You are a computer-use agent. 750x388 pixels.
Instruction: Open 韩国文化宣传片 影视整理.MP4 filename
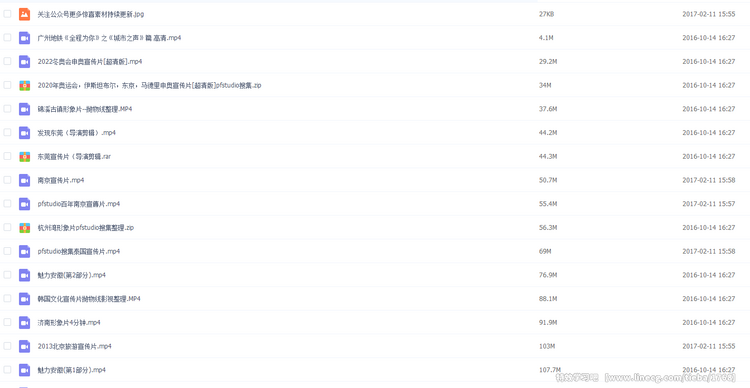coord(89,299)
